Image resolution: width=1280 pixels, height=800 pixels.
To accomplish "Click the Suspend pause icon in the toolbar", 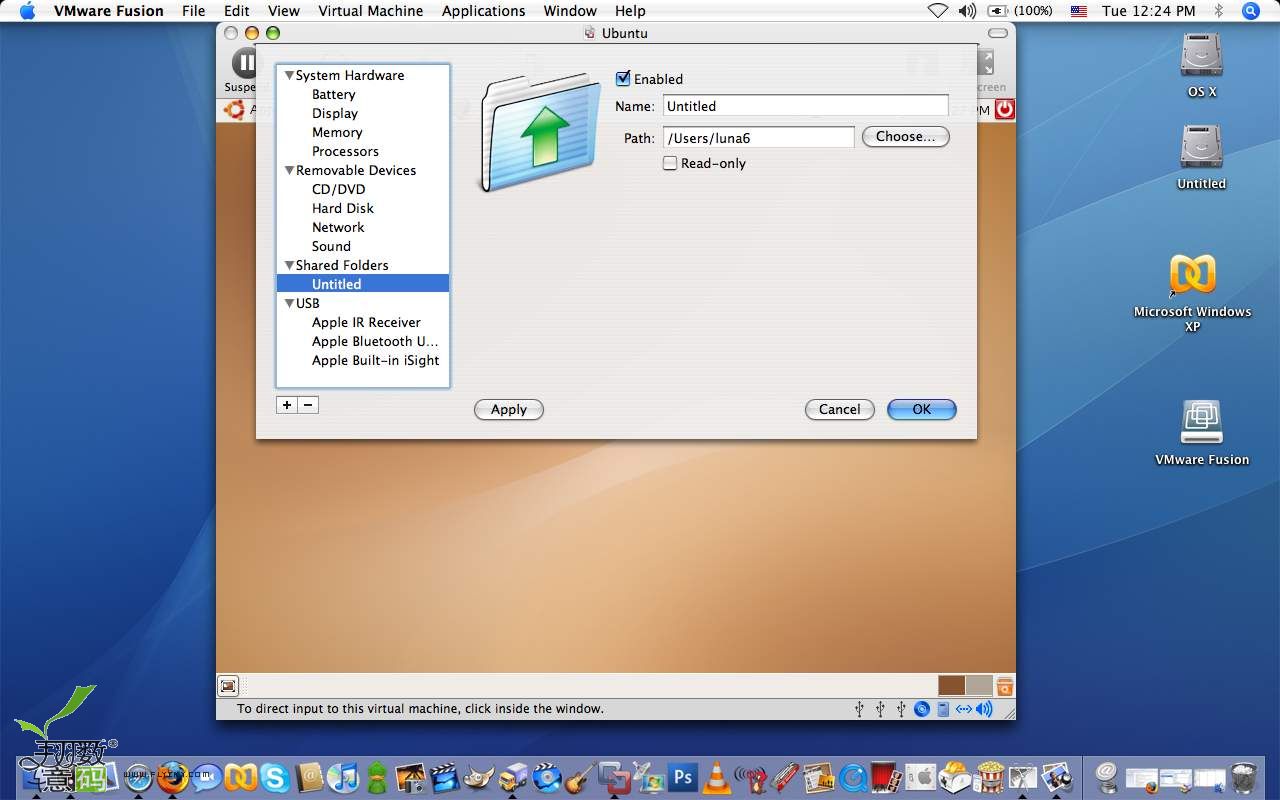I will point(244,63).
